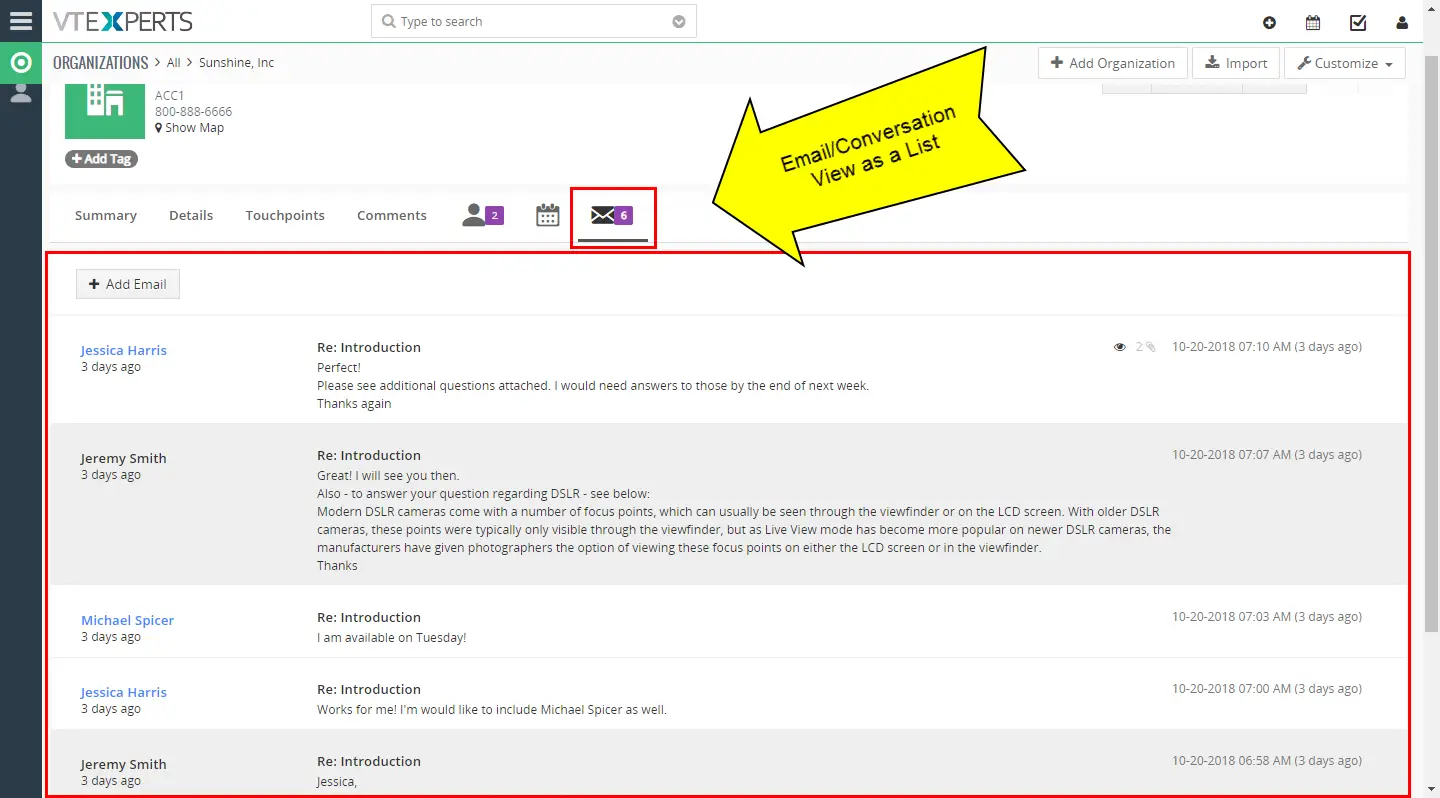Open the tasks checkmark icon in top bar
This screenshot has width=1440, height=798.
pyautogui.click(x=1357, y=23)
